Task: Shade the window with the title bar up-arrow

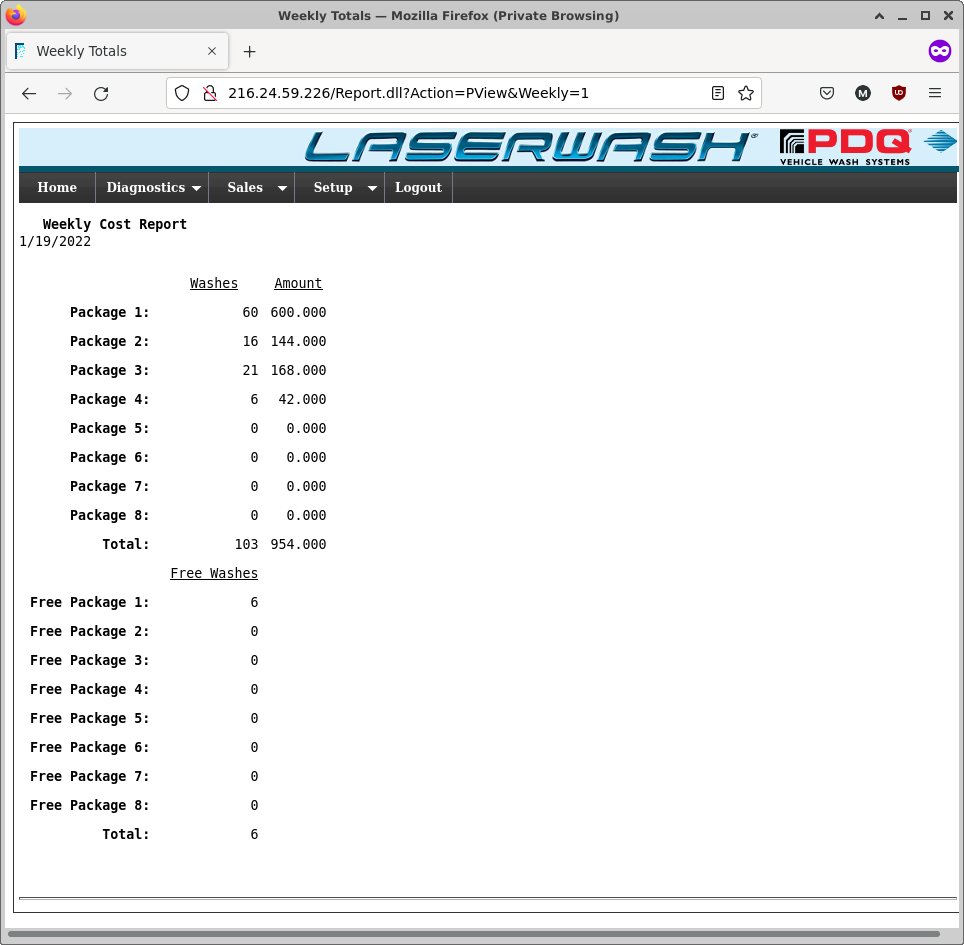Action: click(879, 16)
